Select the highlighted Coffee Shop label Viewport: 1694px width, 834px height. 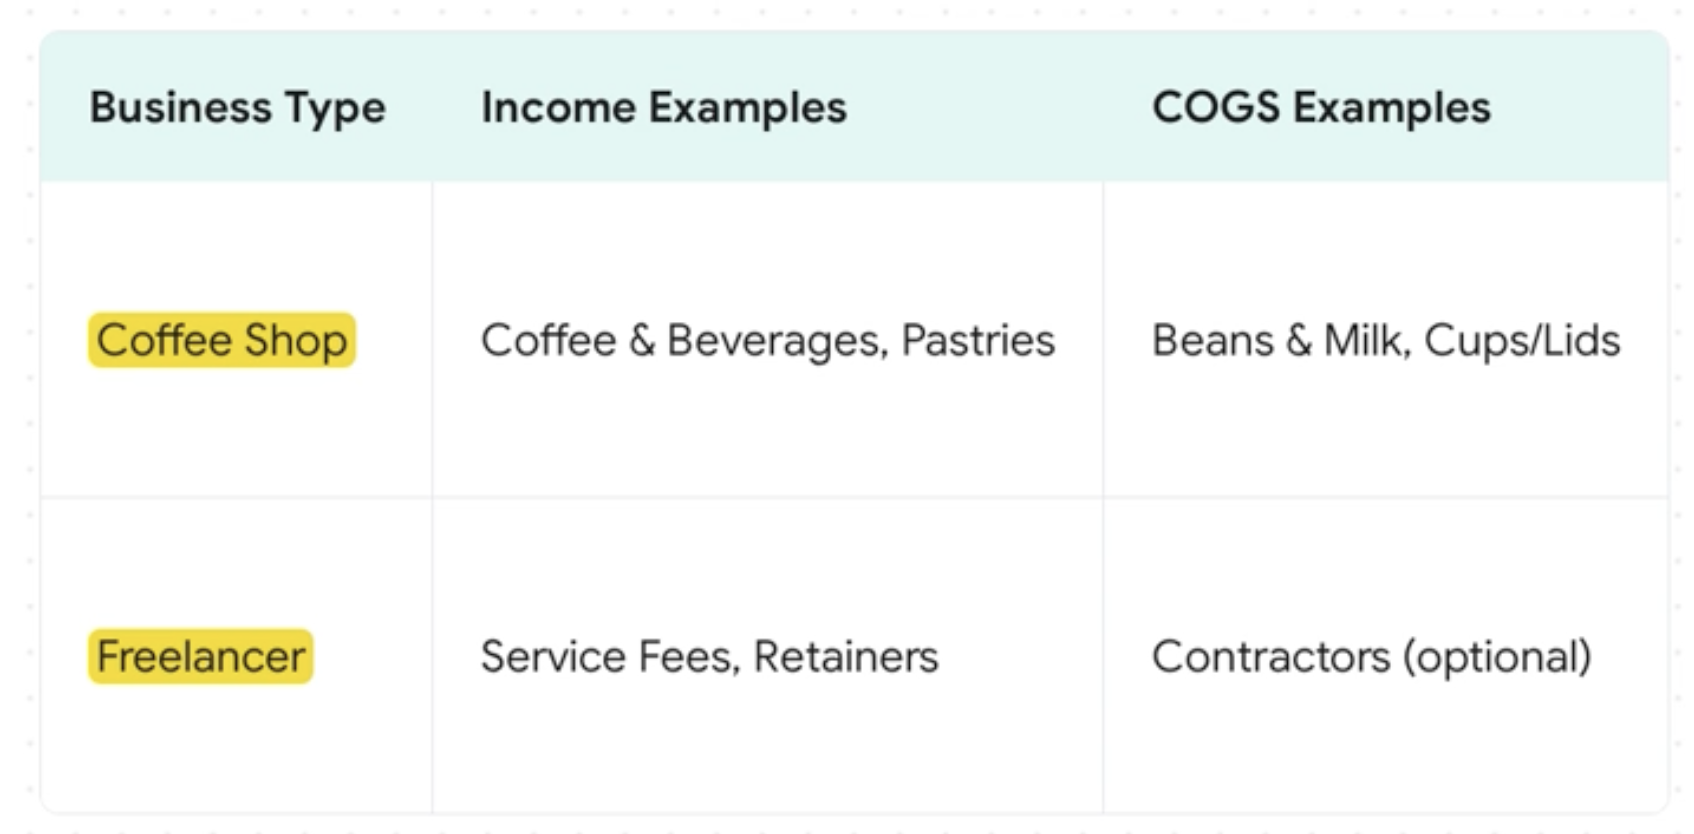click(x=222, y=340)
